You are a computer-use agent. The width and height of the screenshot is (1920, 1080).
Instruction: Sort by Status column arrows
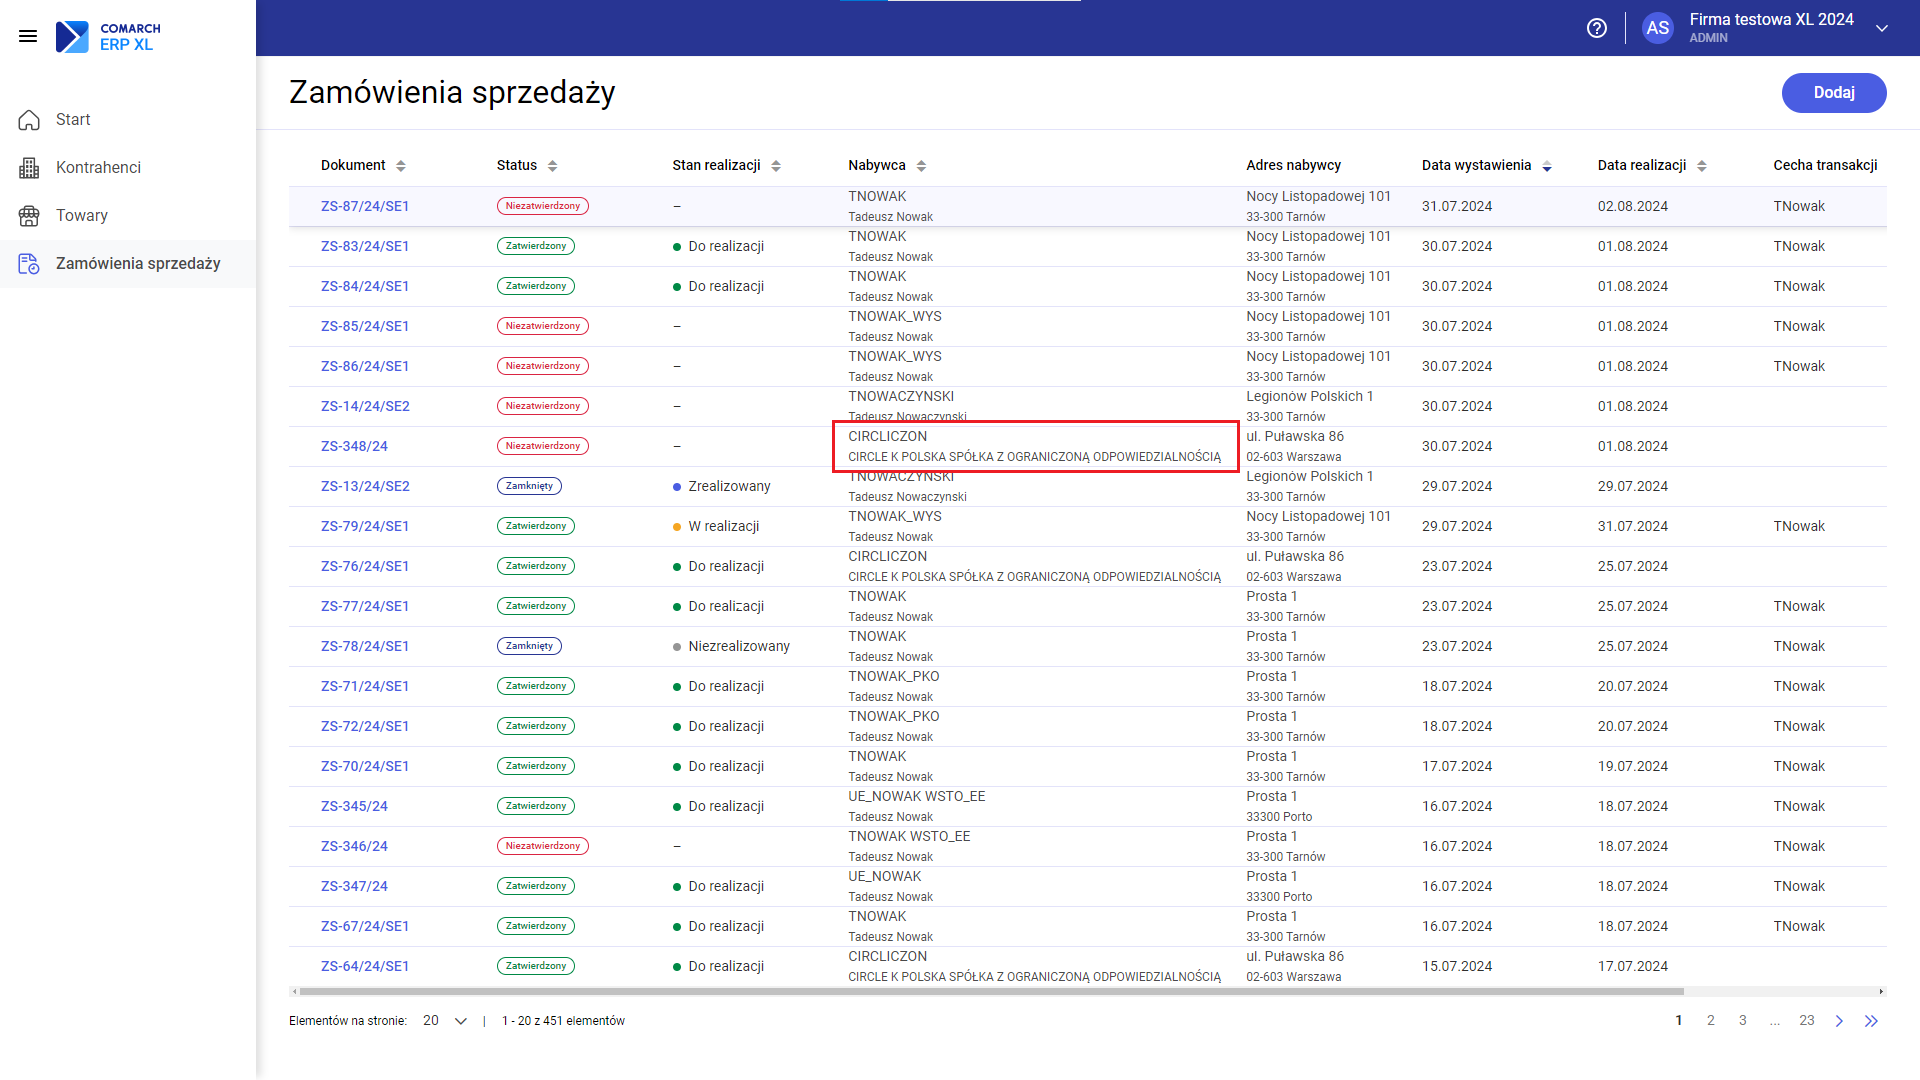click(x=553, y=166)
